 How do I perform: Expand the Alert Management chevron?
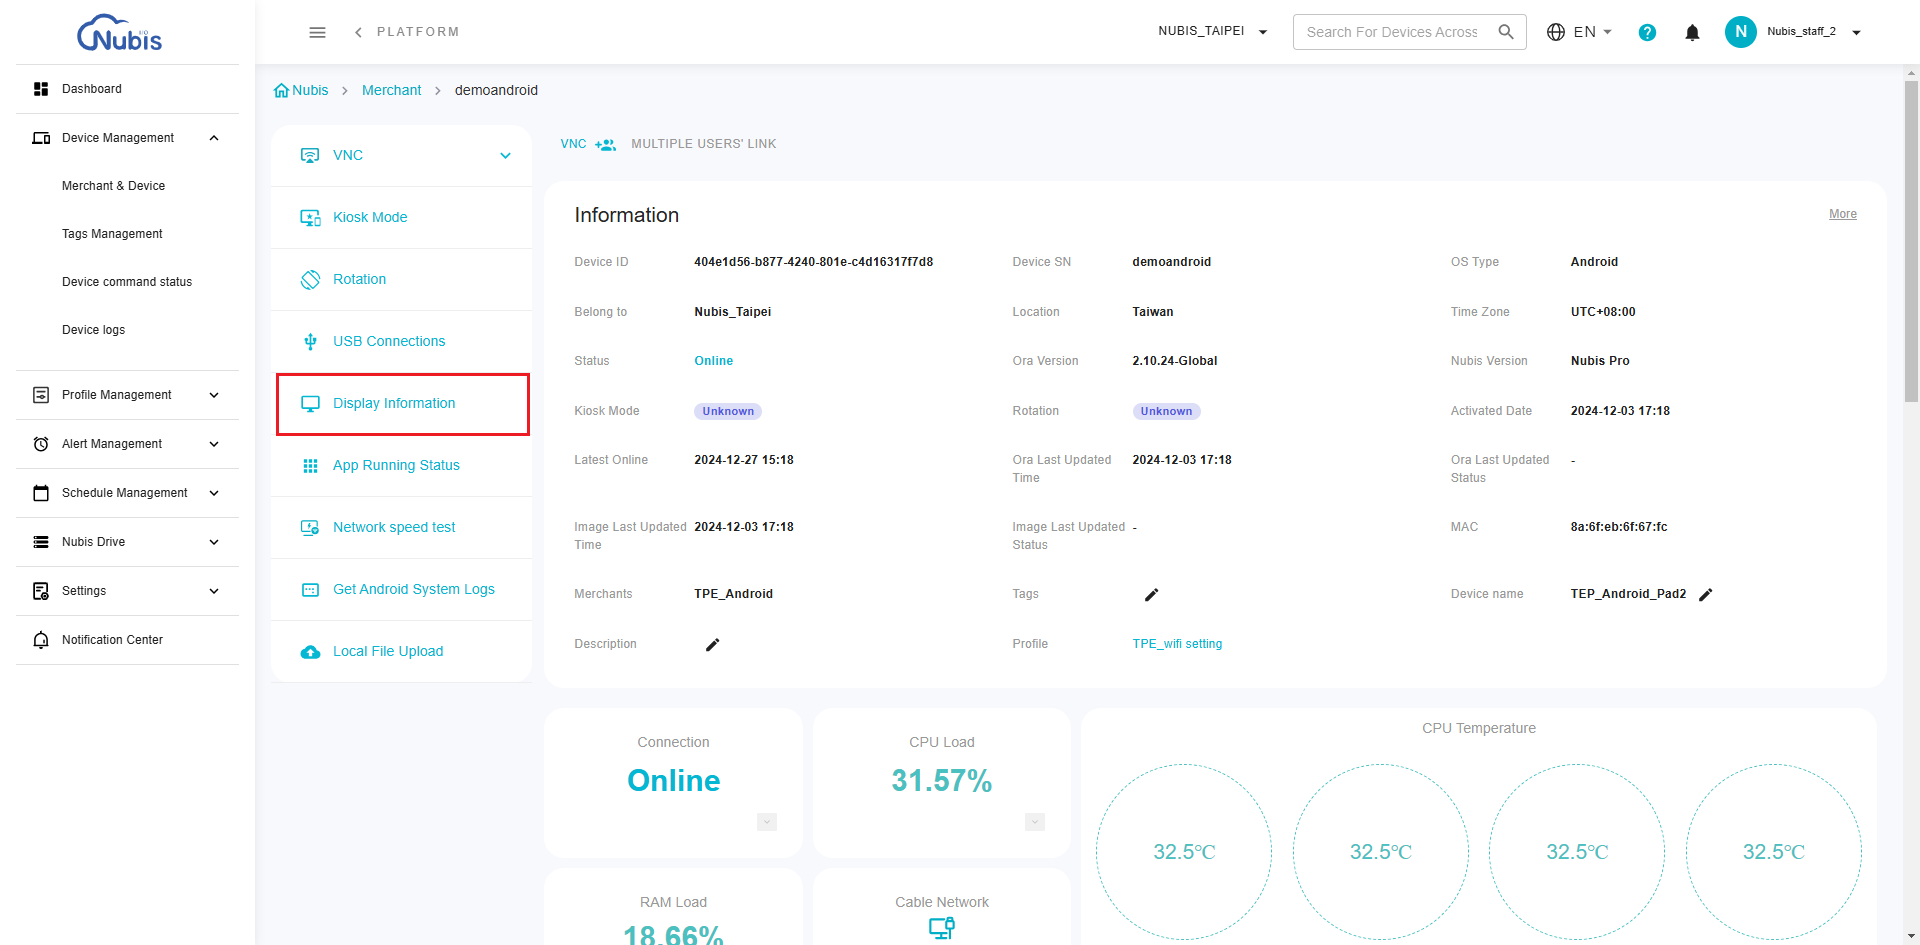[214, 444]
